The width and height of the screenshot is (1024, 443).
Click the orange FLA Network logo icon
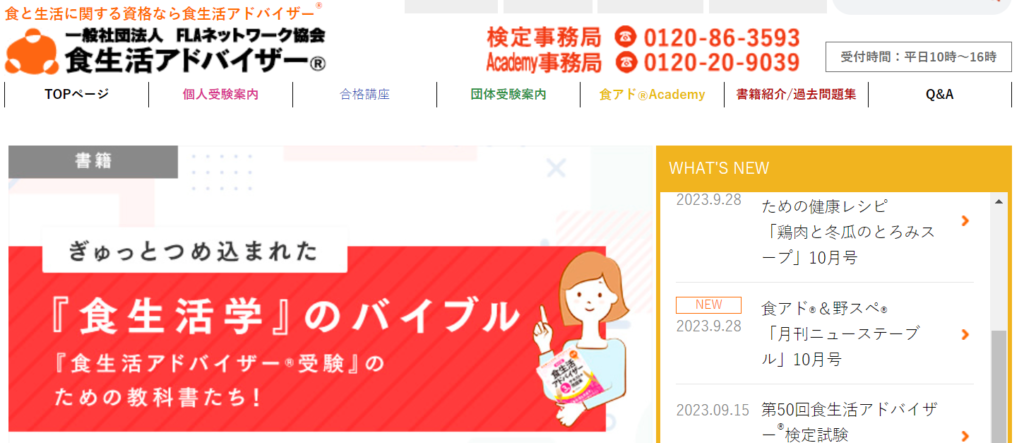[32, 52]
